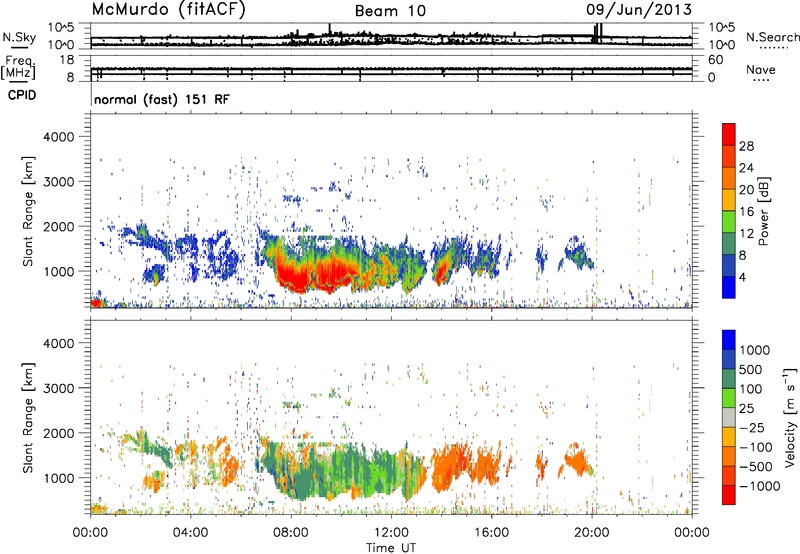This screenshot has width=800, height=554.
Task: Click the N.Sky legend label
Action: click(x=19, y=37)
